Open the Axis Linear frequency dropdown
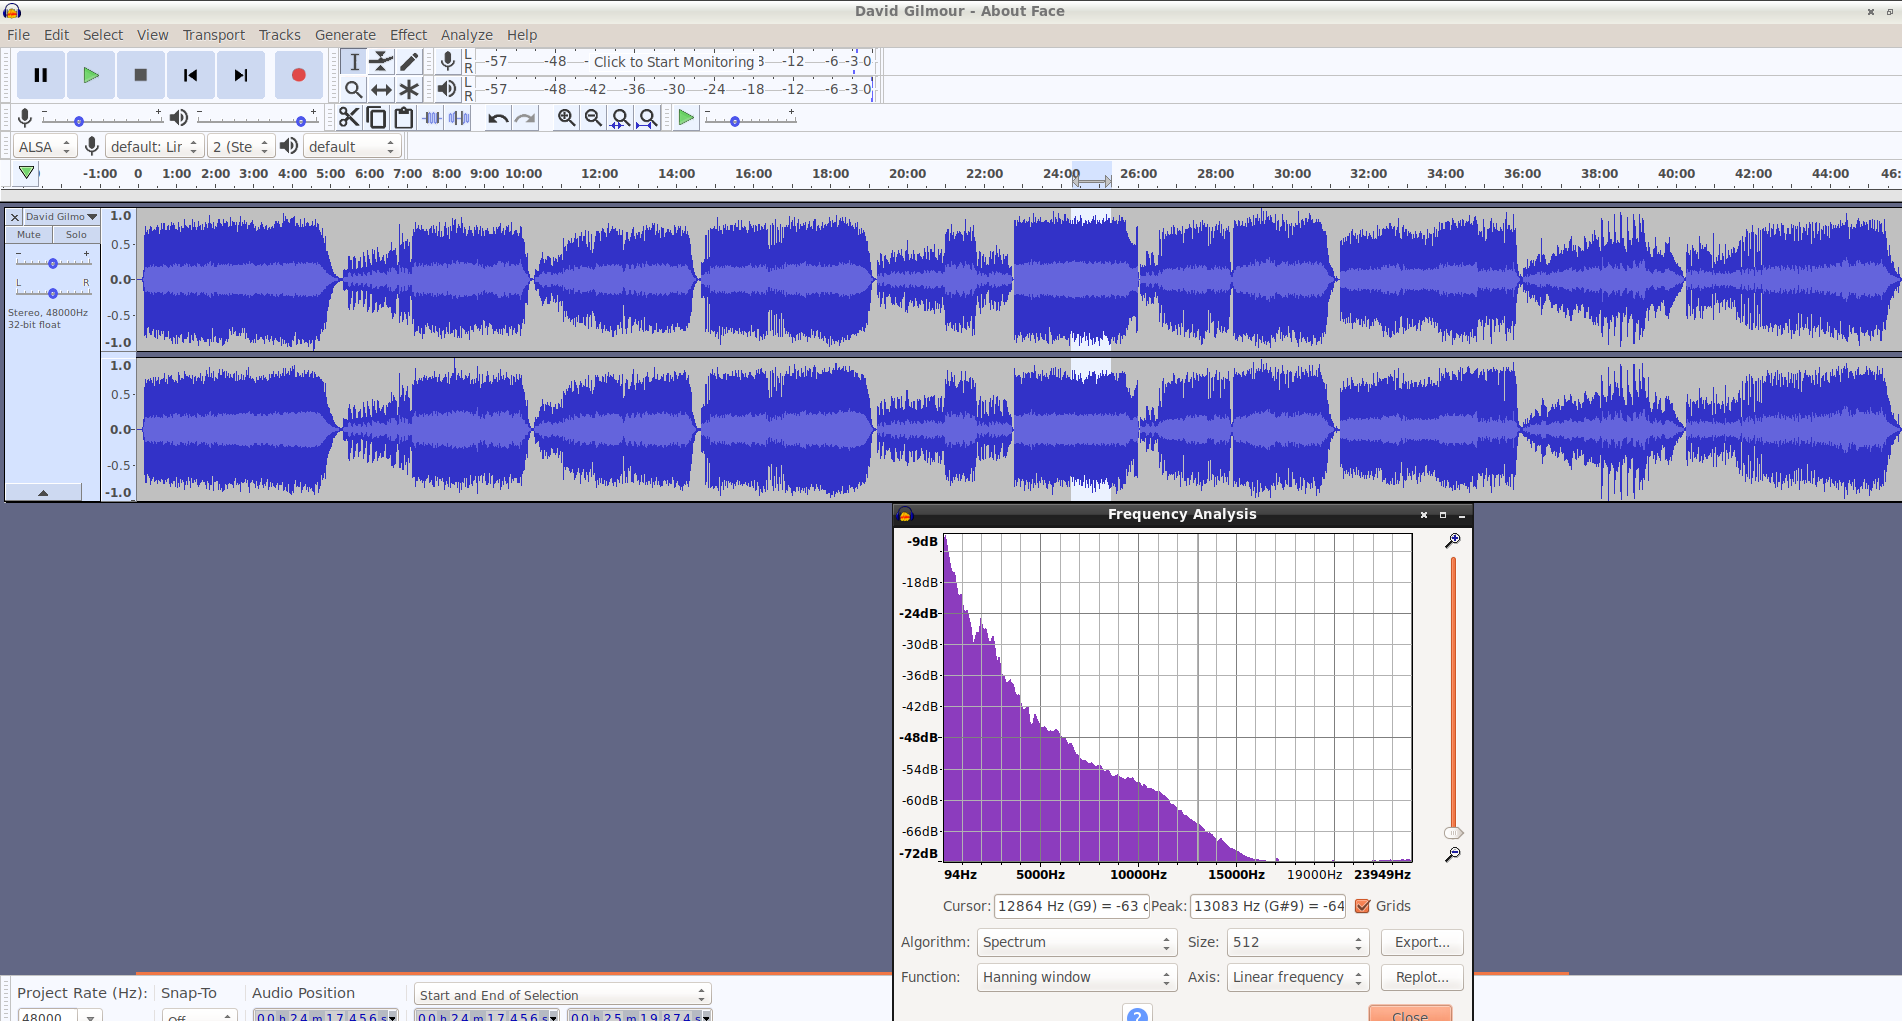Image resolution: width=1902 pixels, height=1021 pixels. click(1297, 977)
